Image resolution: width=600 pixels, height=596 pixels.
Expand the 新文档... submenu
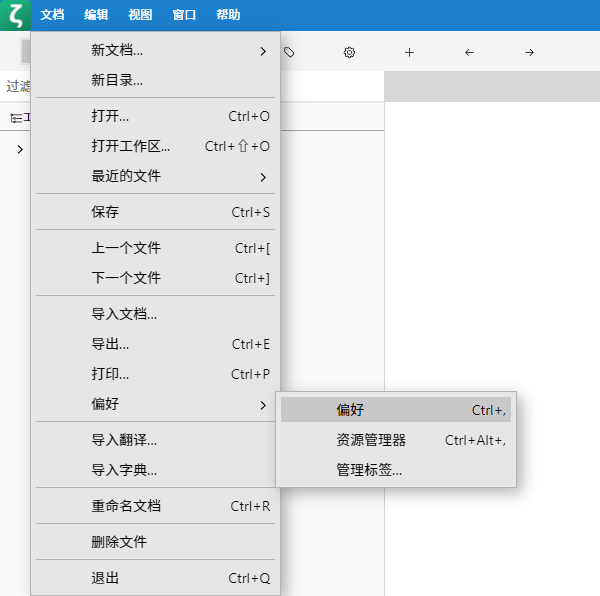pyautogui.click(x=155, y=51)
